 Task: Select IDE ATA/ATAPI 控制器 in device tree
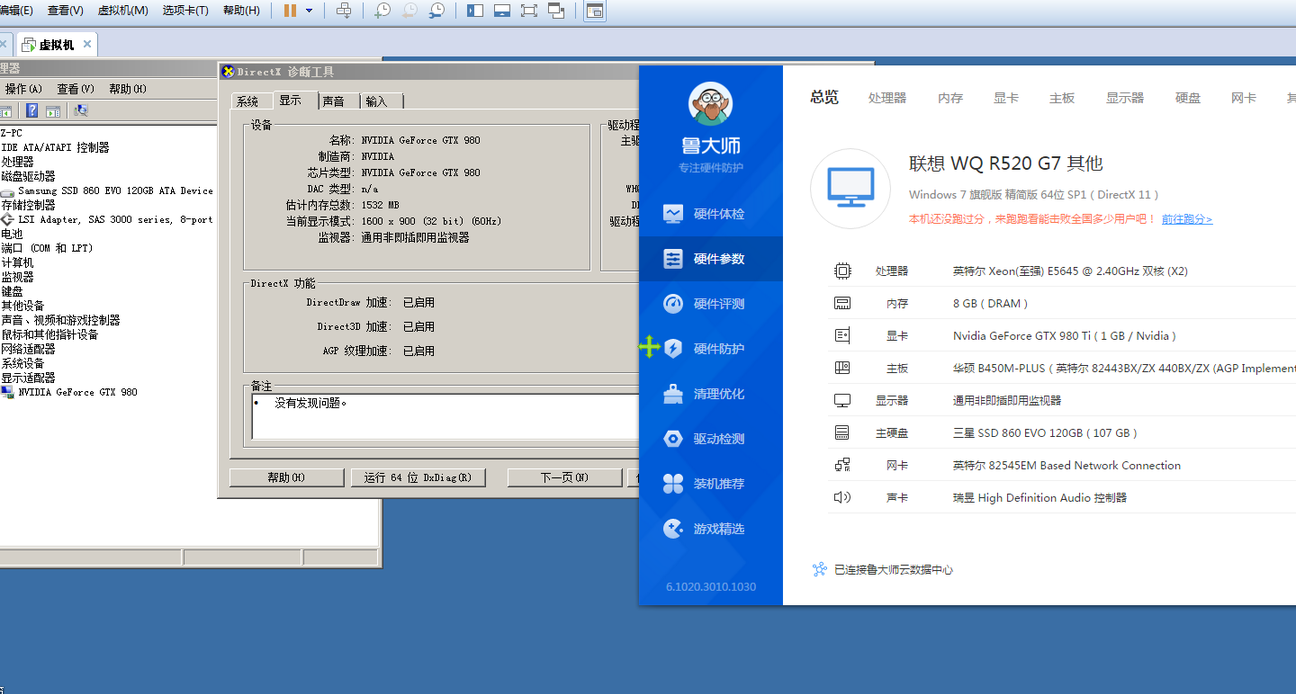click(x=55, y=148)
